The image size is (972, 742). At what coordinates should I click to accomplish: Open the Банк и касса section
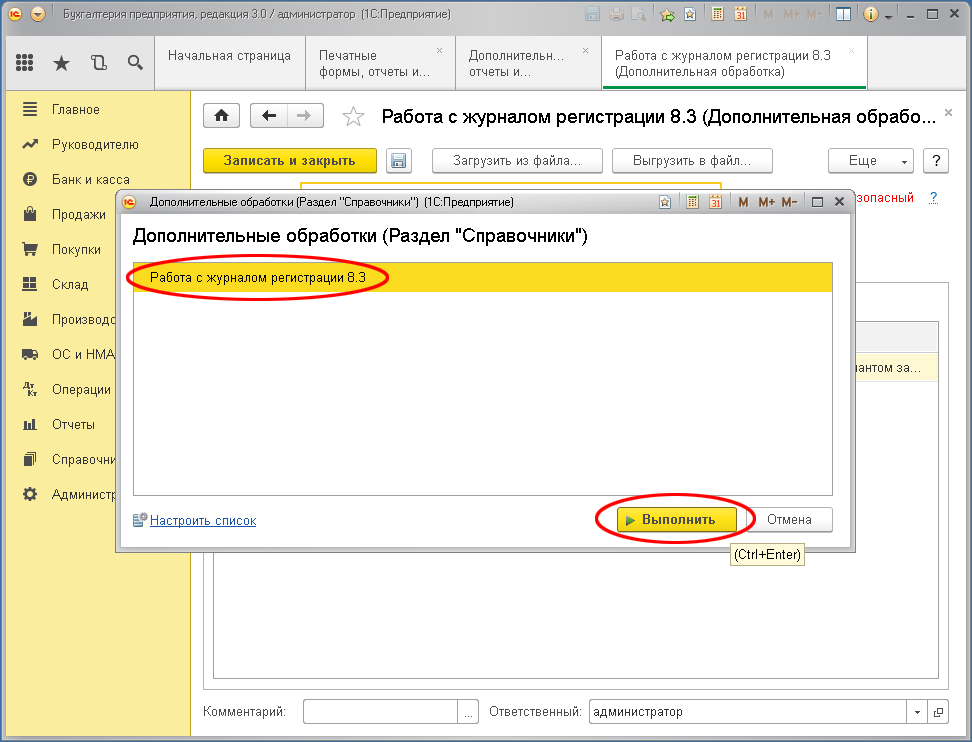pyautogui.click(x=91, y=179)
